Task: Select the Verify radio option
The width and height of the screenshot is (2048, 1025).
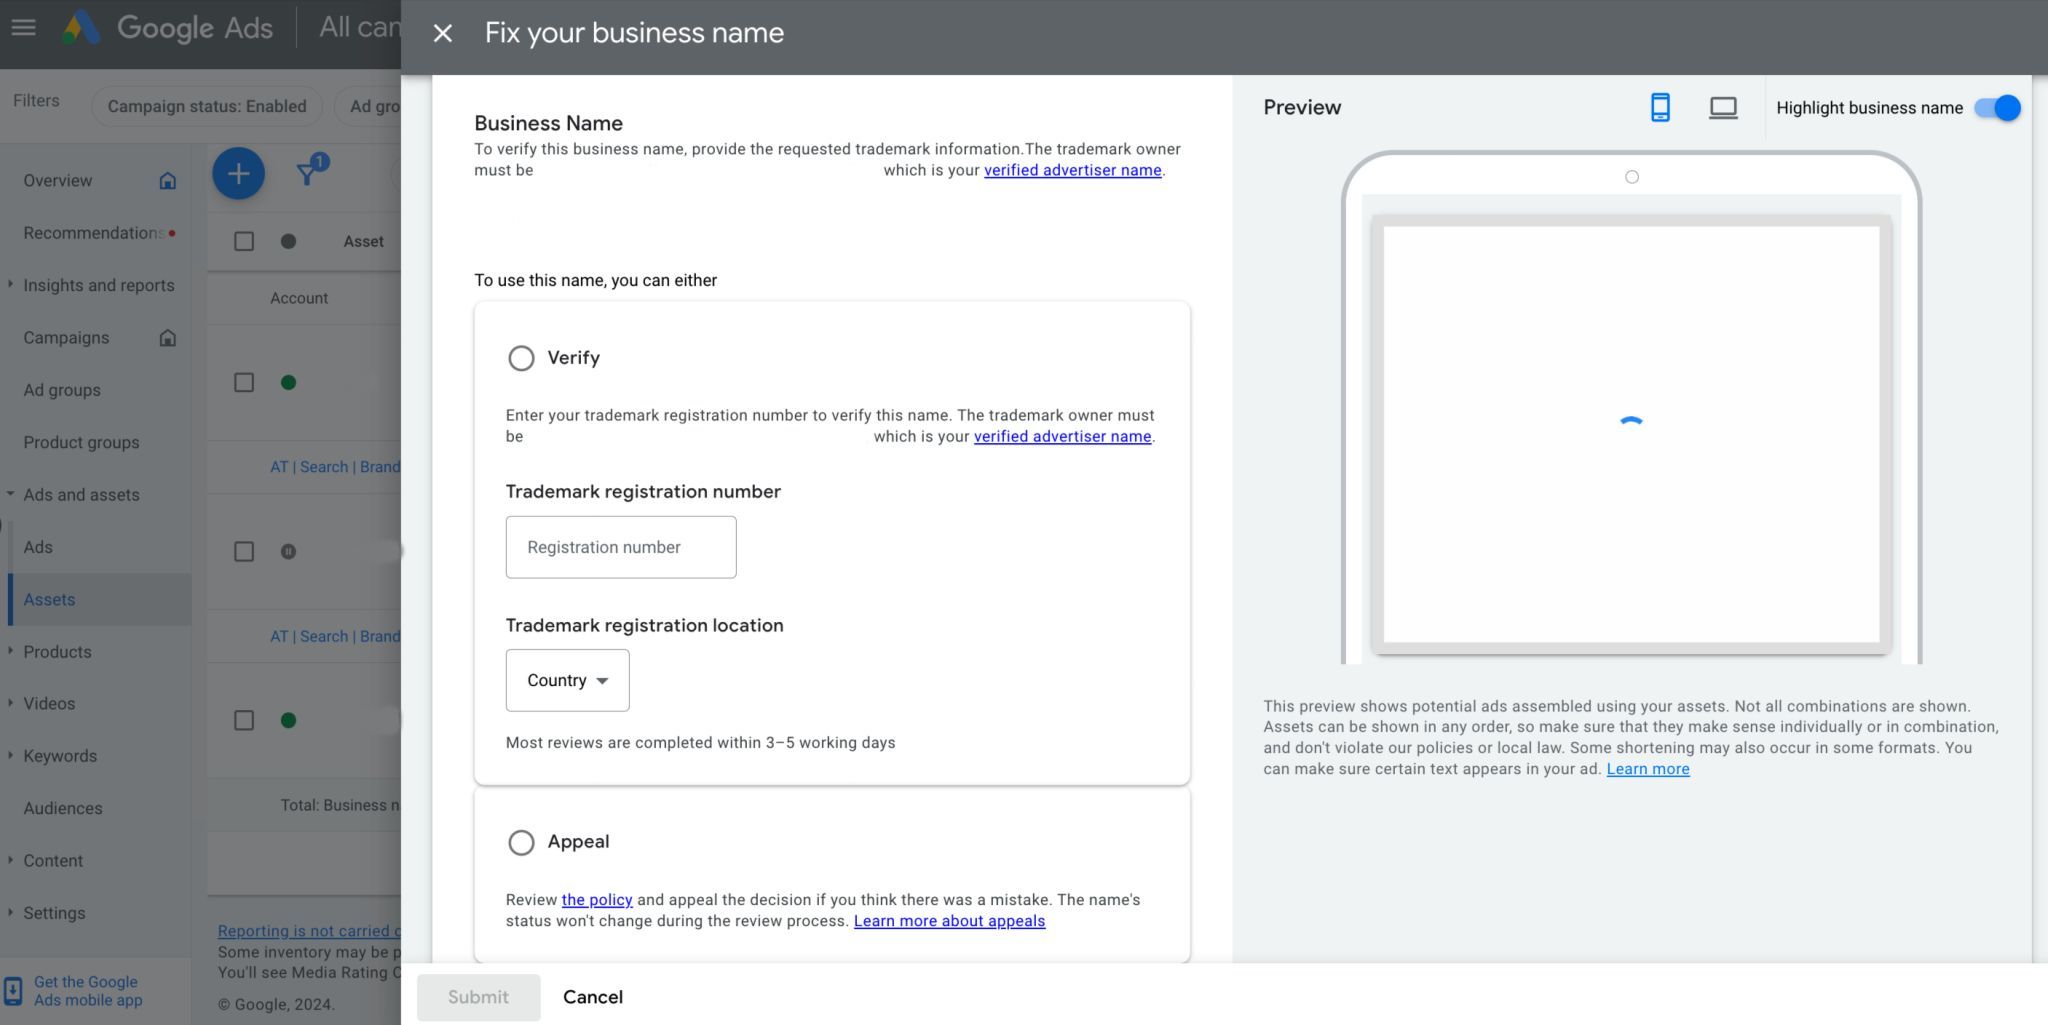Action: coord(521,358)
